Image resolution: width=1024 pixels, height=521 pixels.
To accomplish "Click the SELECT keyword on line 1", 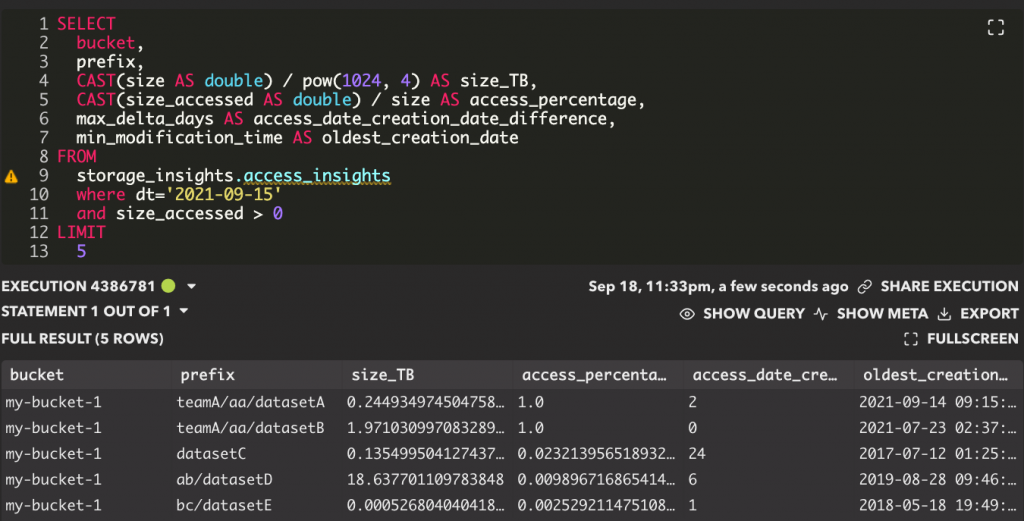I will [x=86, y=24].
